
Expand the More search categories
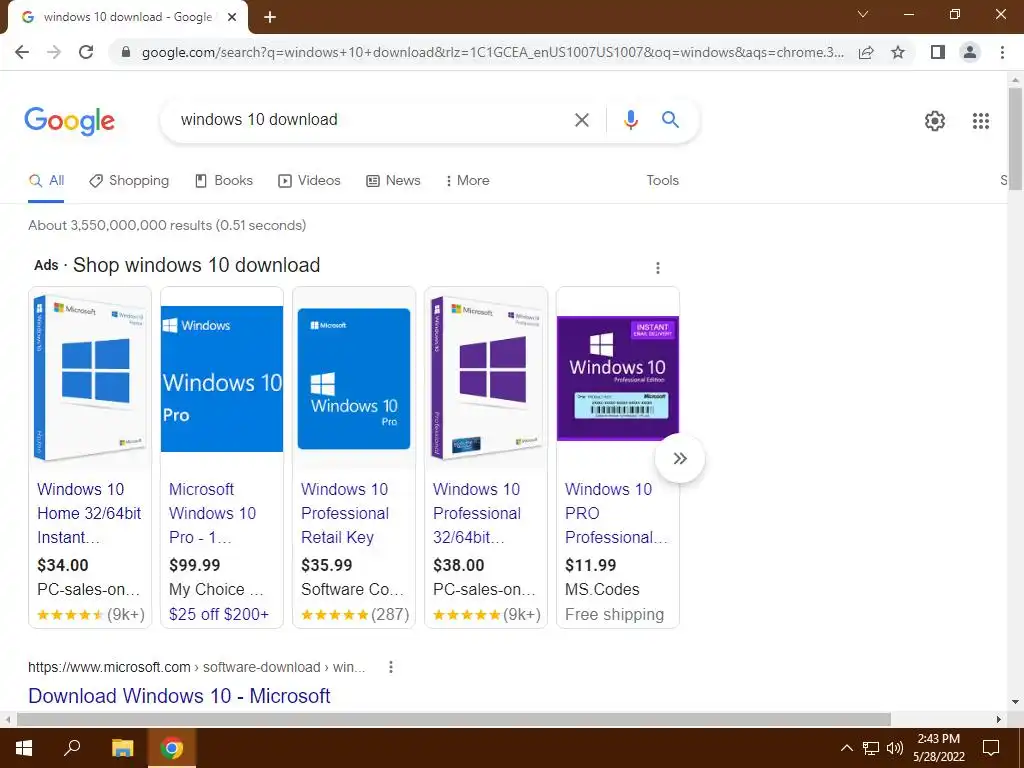467,181
